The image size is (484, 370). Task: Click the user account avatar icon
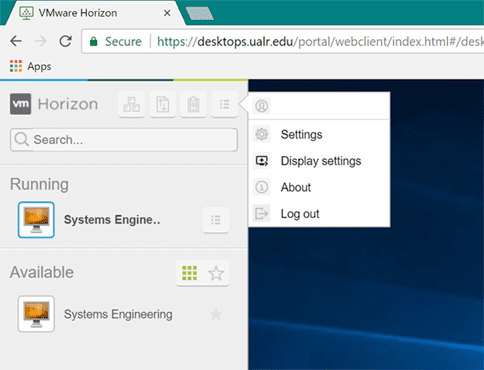(x=261, y=106)
